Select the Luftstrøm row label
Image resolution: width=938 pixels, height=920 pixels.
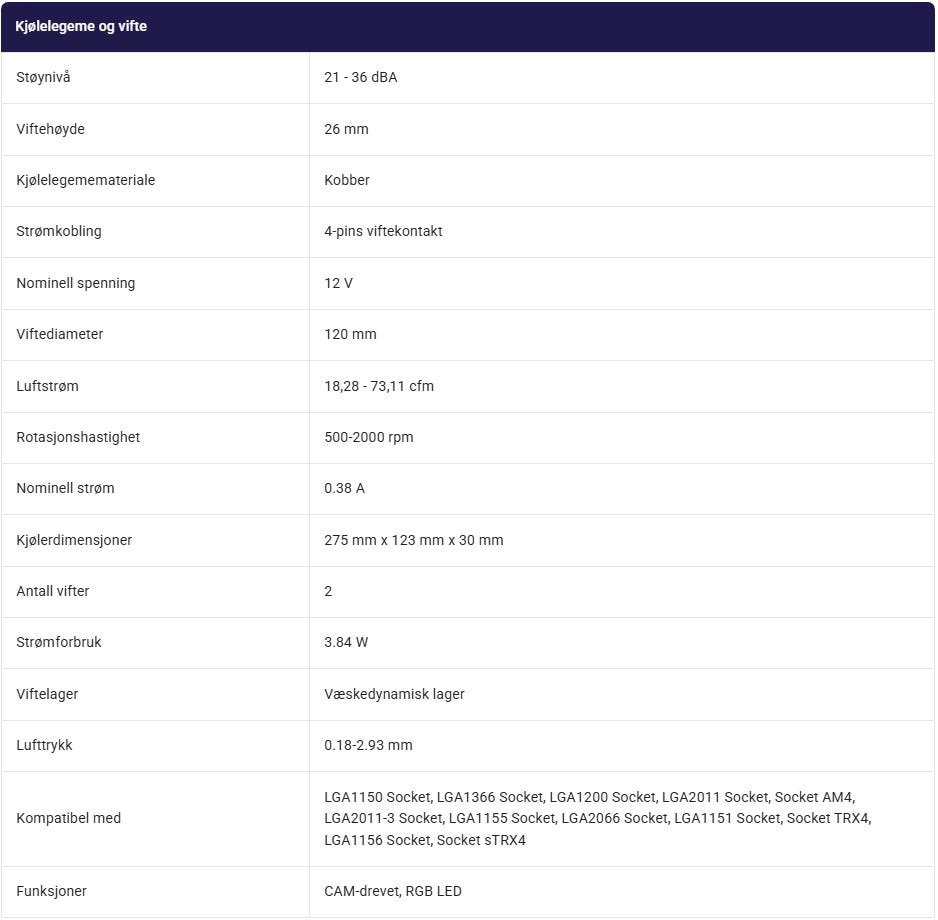pyautogui.click(x=47, y=386)
